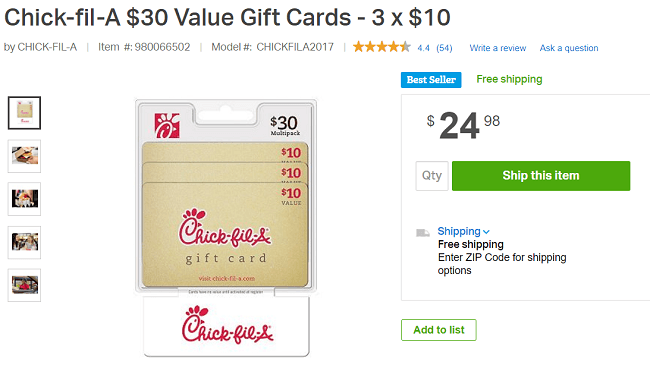Select the first gift card thumbnail
The image size is (650, 368).
click(x=24, y=113)
